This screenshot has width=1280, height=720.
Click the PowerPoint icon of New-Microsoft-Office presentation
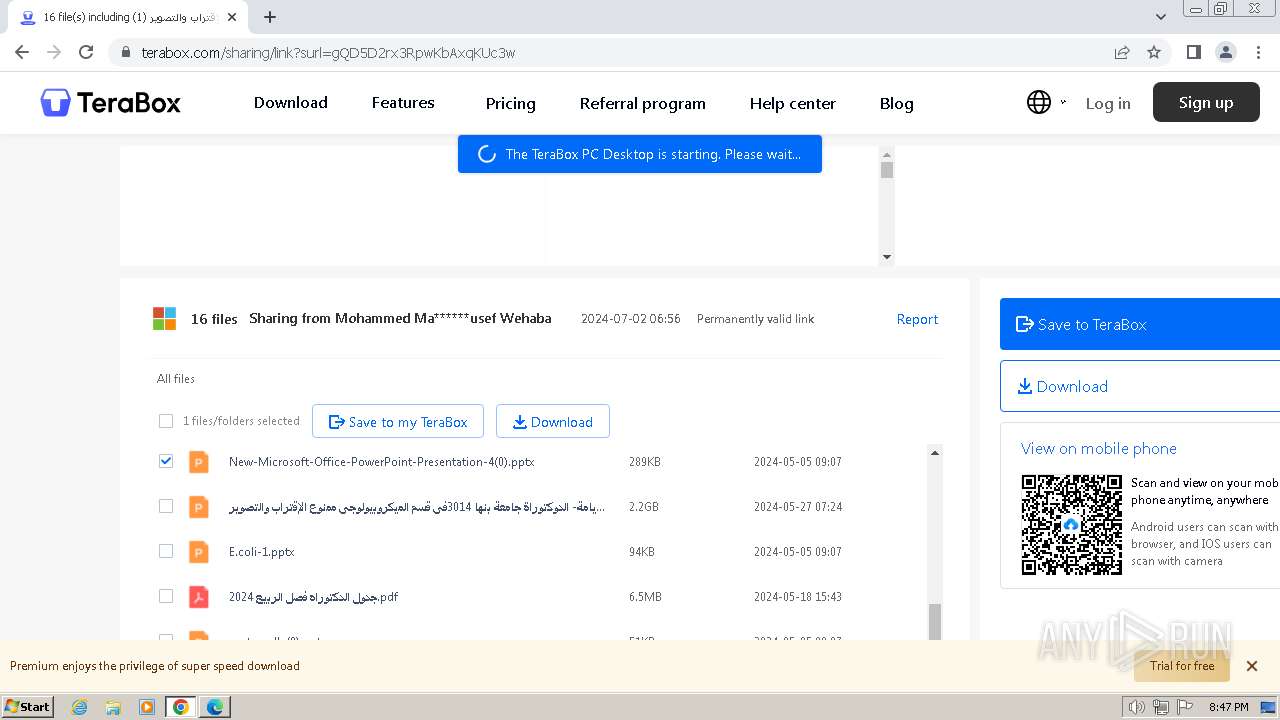click(x=199, y=462)
